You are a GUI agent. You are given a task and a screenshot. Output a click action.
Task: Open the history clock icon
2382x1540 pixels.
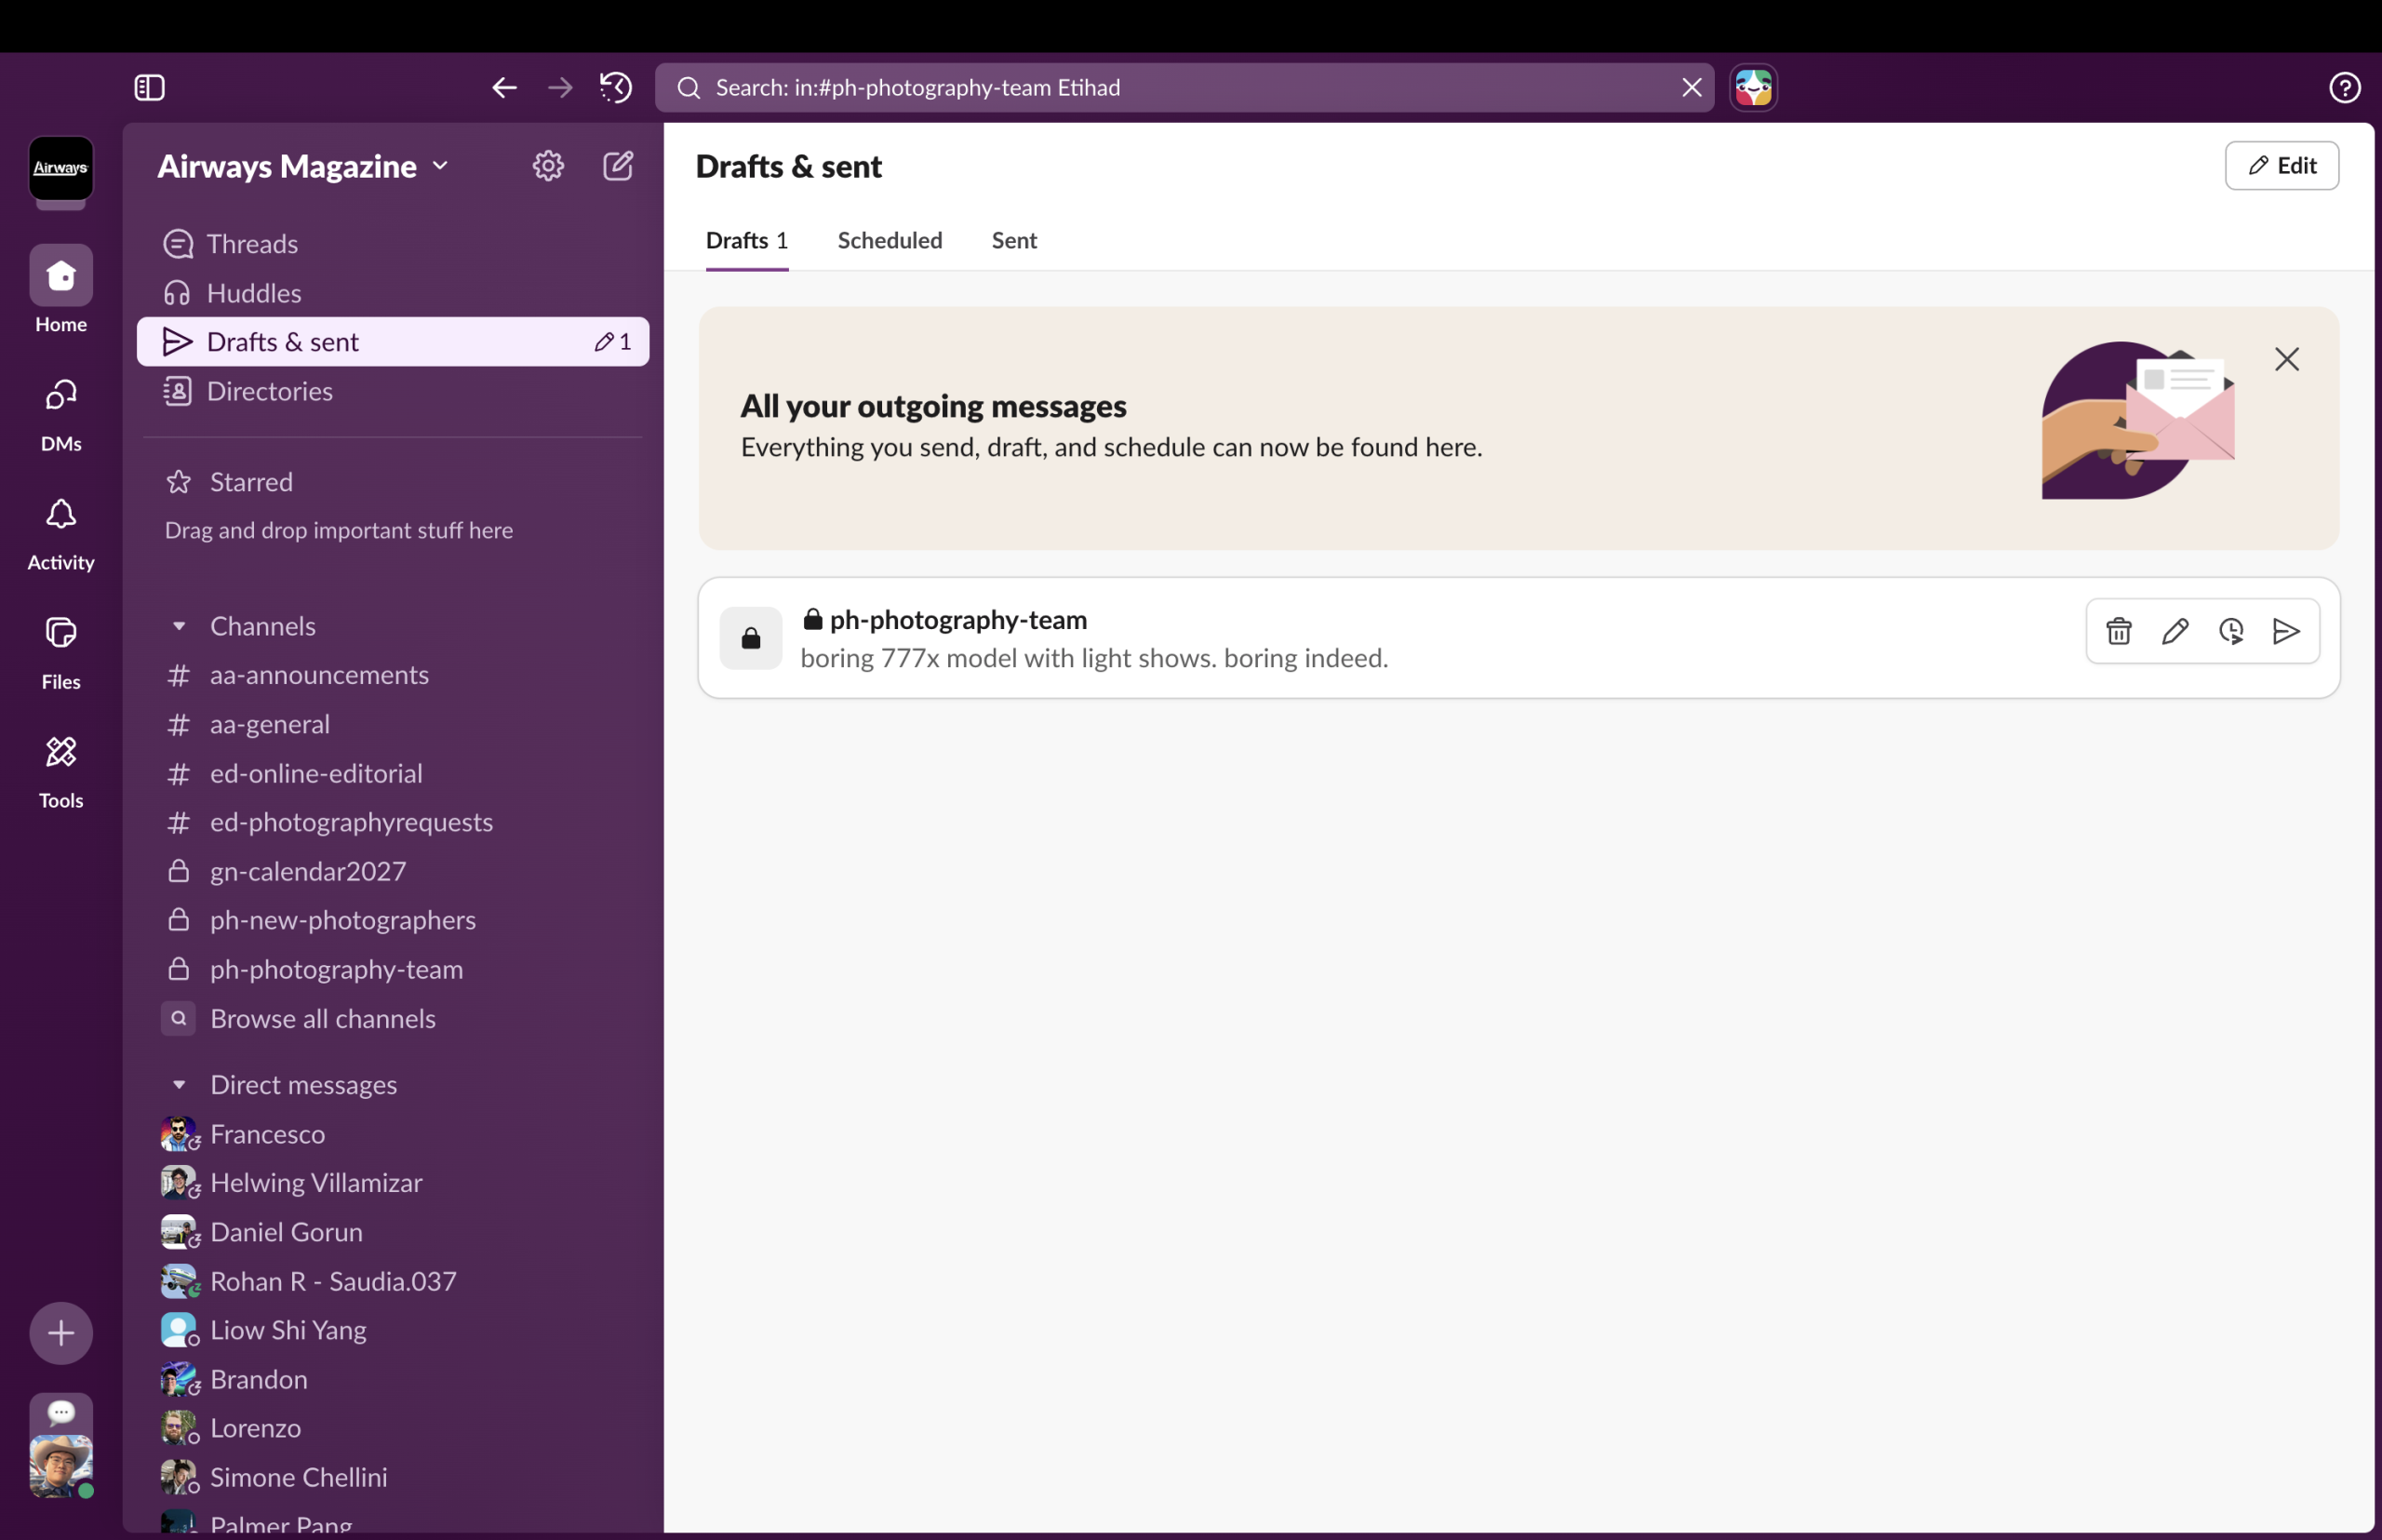pyautogui.click(x=615, y=88)
